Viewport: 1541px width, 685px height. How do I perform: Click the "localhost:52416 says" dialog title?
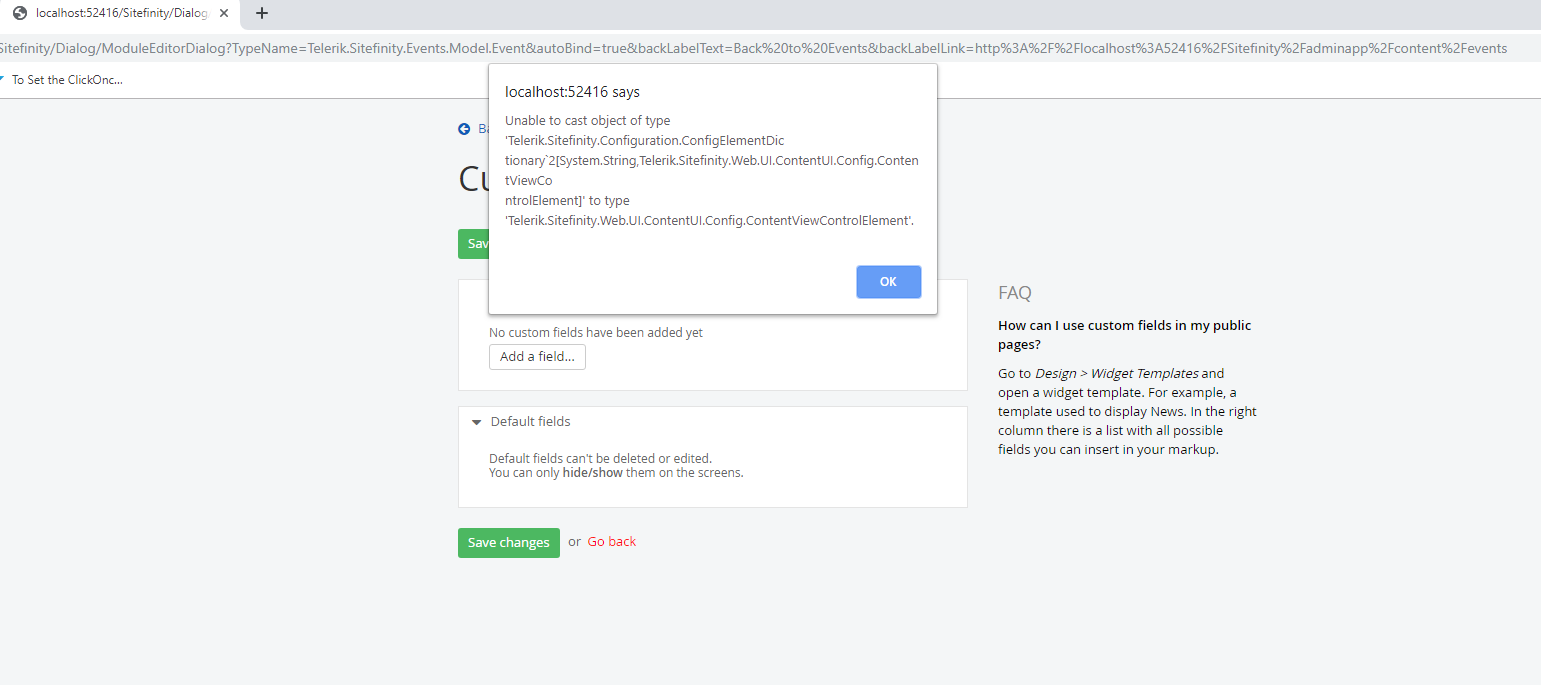point(572,92)
